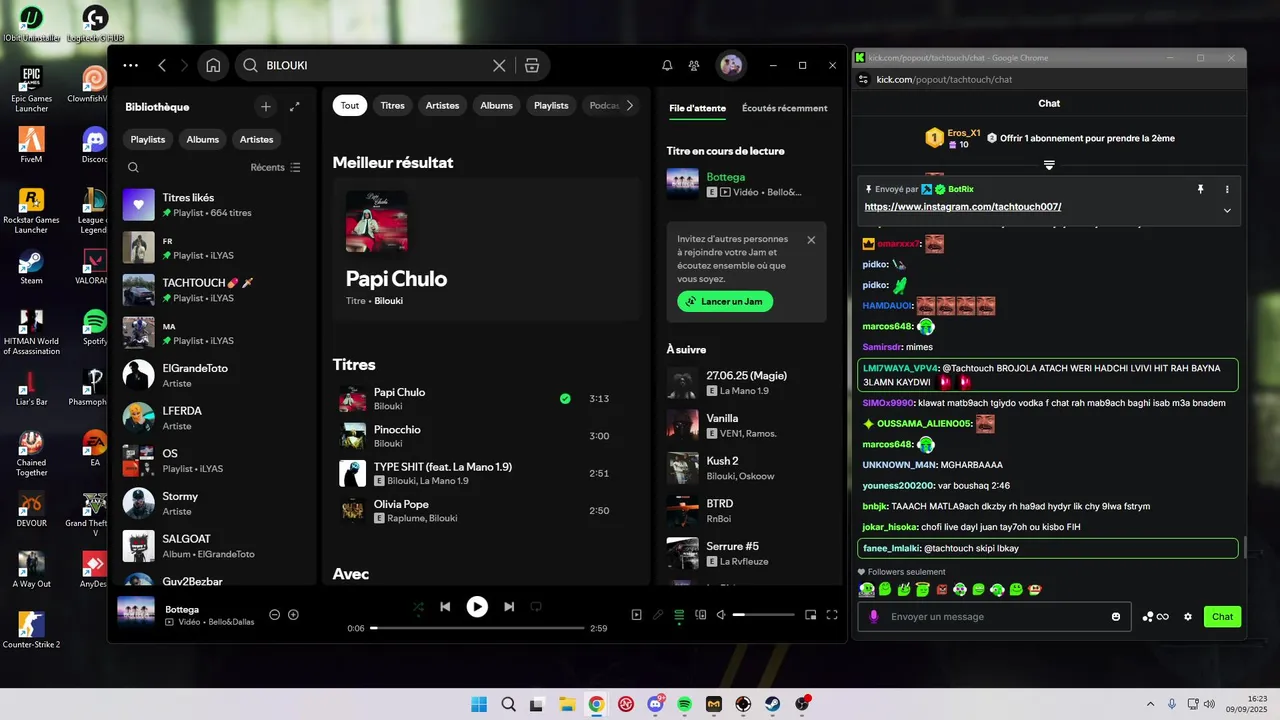Play the Olivia Pope track row
The width and height of the screenshot is (1280, 720).
point(487,510)
